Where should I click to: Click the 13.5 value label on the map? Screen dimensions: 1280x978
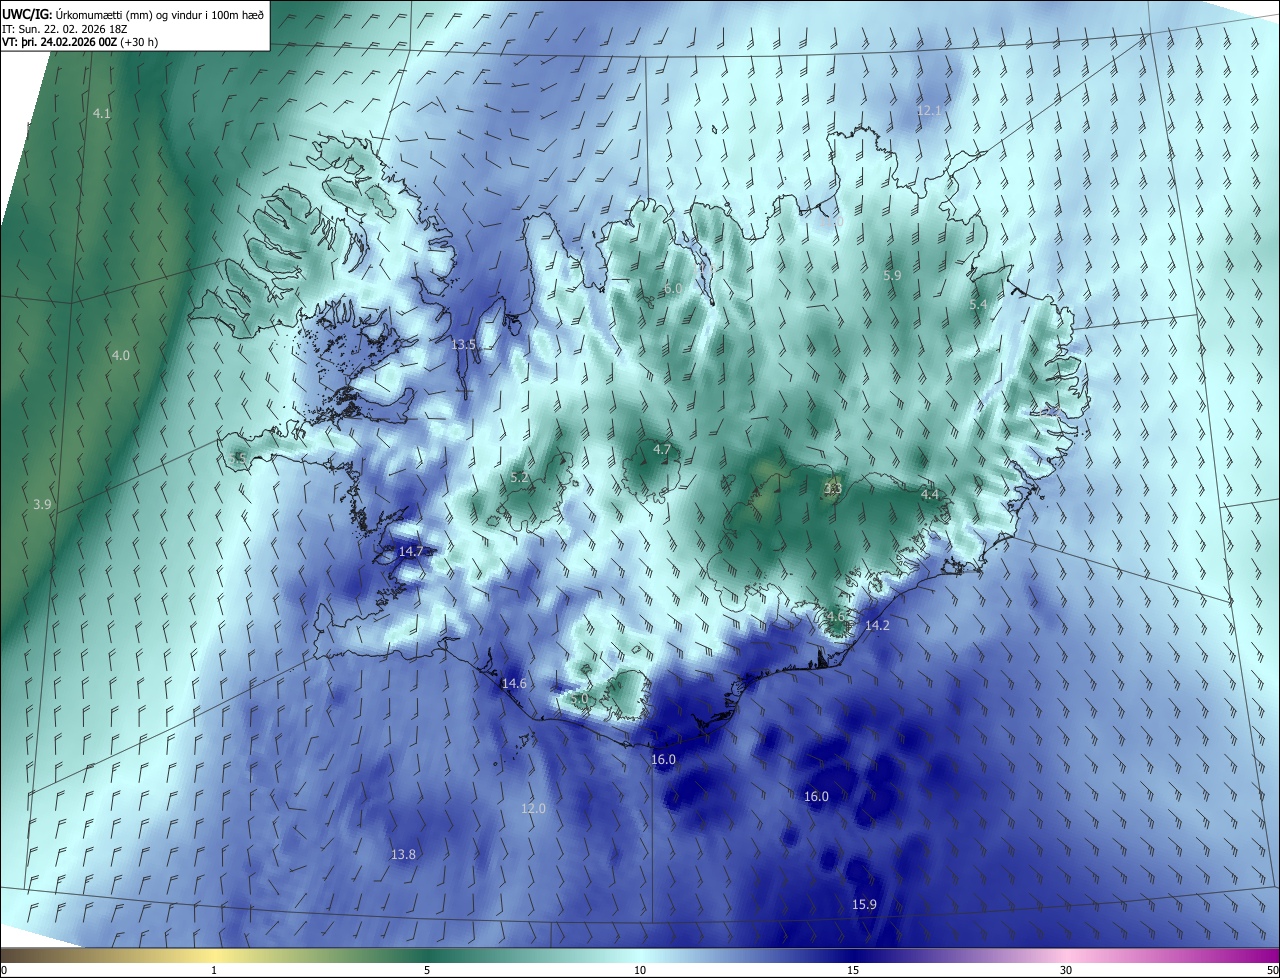[464, 345]
